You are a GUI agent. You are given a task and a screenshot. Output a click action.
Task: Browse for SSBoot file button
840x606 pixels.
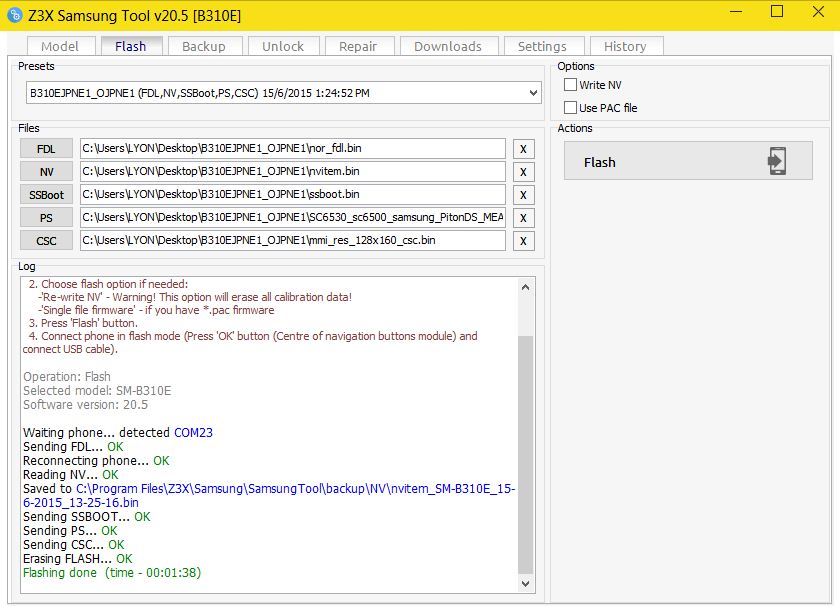[x=46, y=195]
